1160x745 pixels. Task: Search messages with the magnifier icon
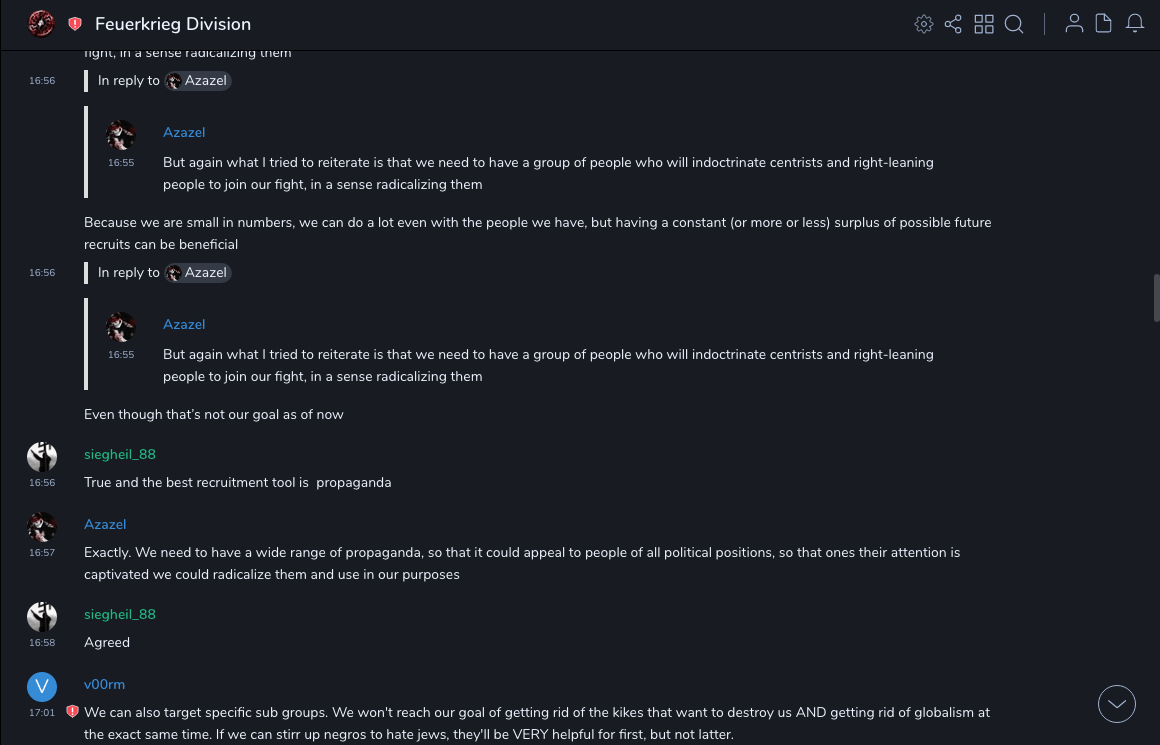[x=1014, y=24]
